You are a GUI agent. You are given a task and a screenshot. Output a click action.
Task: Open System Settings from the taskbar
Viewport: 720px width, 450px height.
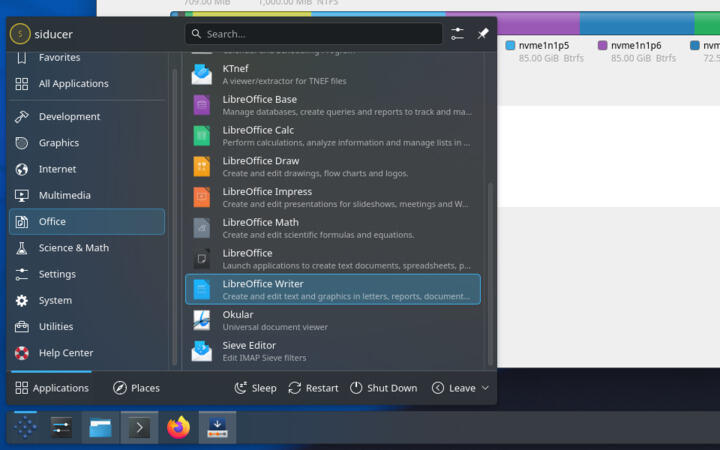pos(61,428)
